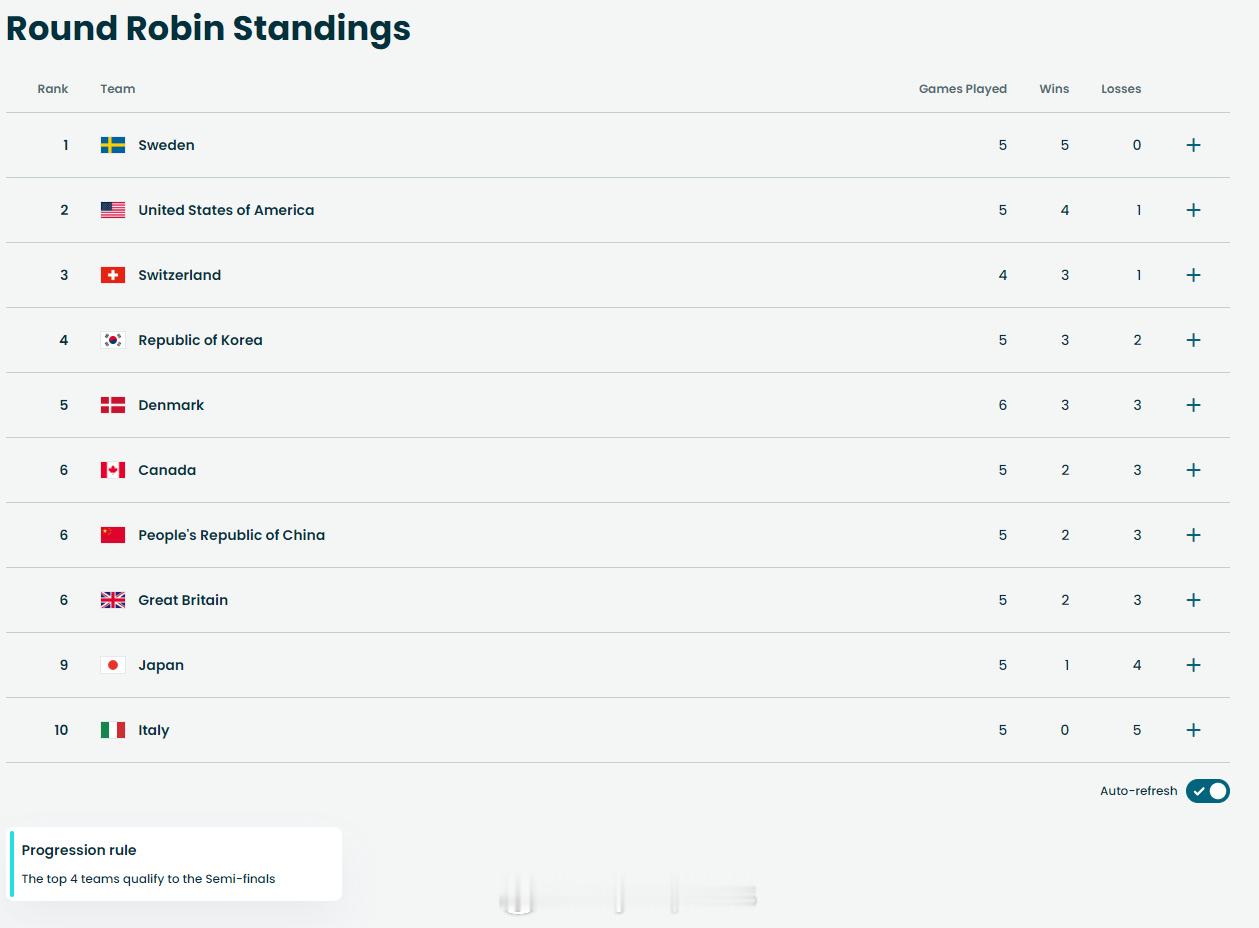Click the Canada flag icon
The image size is (1259, 928).
(113, 470)
